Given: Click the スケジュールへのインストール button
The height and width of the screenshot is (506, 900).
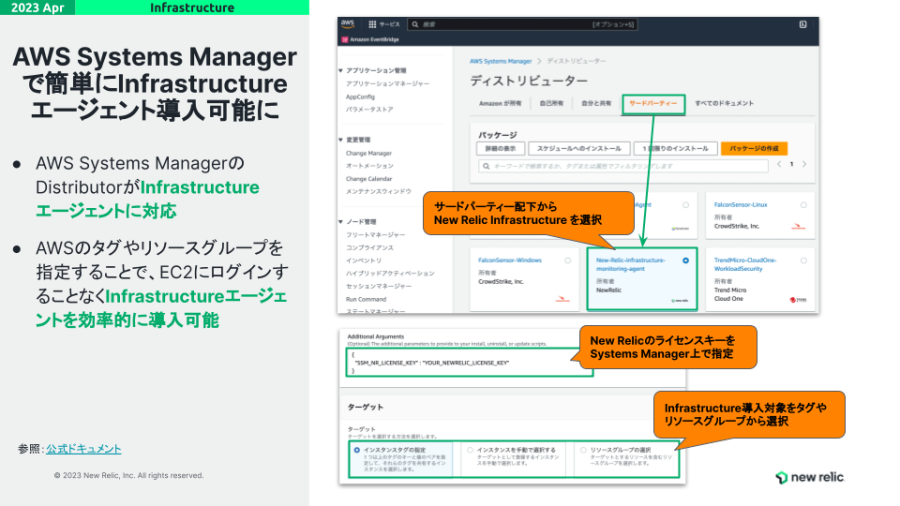Looking at the screenshot, I should (x=579, y=149).
